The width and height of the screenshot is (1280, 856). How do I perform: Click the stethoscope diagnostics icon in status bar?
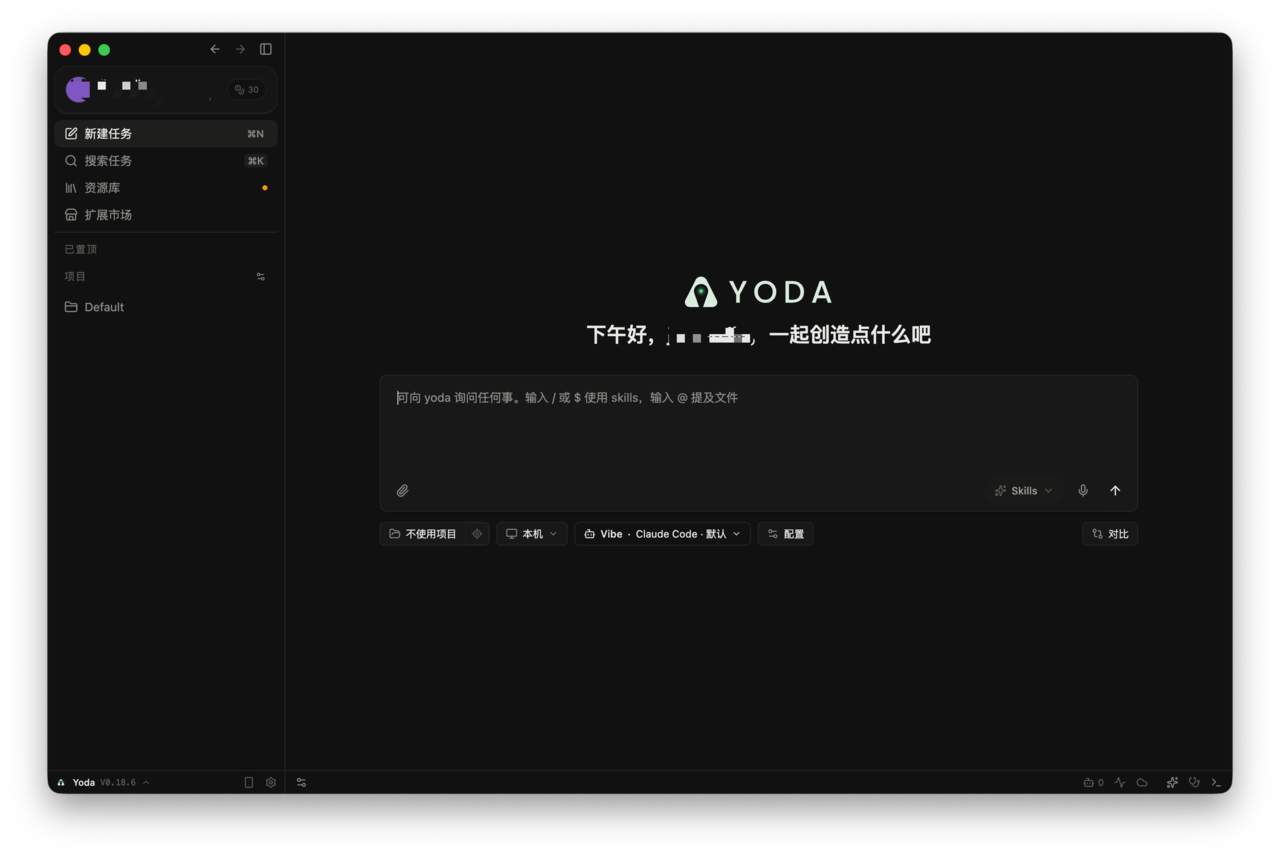(x=1194, y=783)
